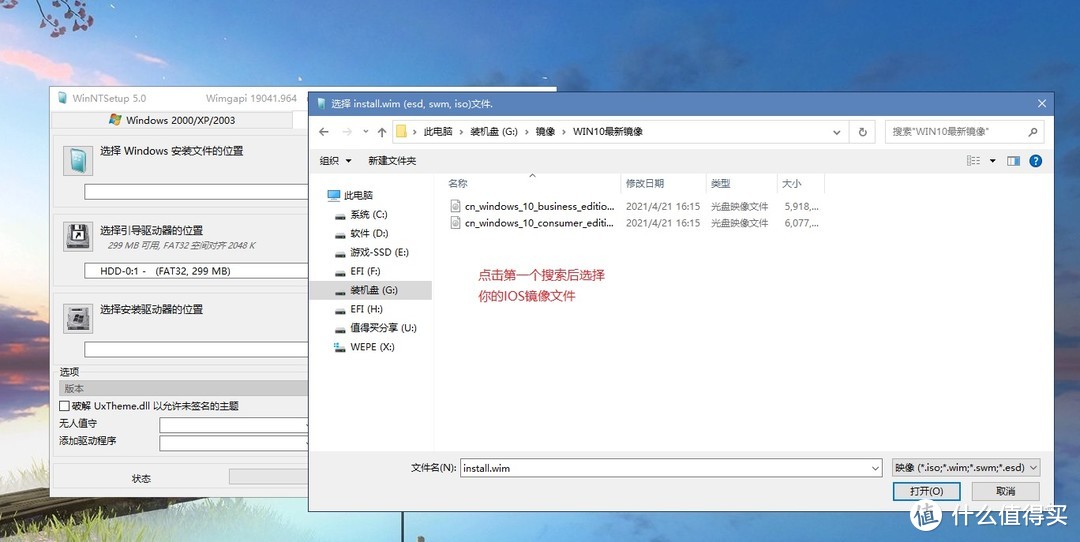Select 软件 (D:) drive

[361, 233]
